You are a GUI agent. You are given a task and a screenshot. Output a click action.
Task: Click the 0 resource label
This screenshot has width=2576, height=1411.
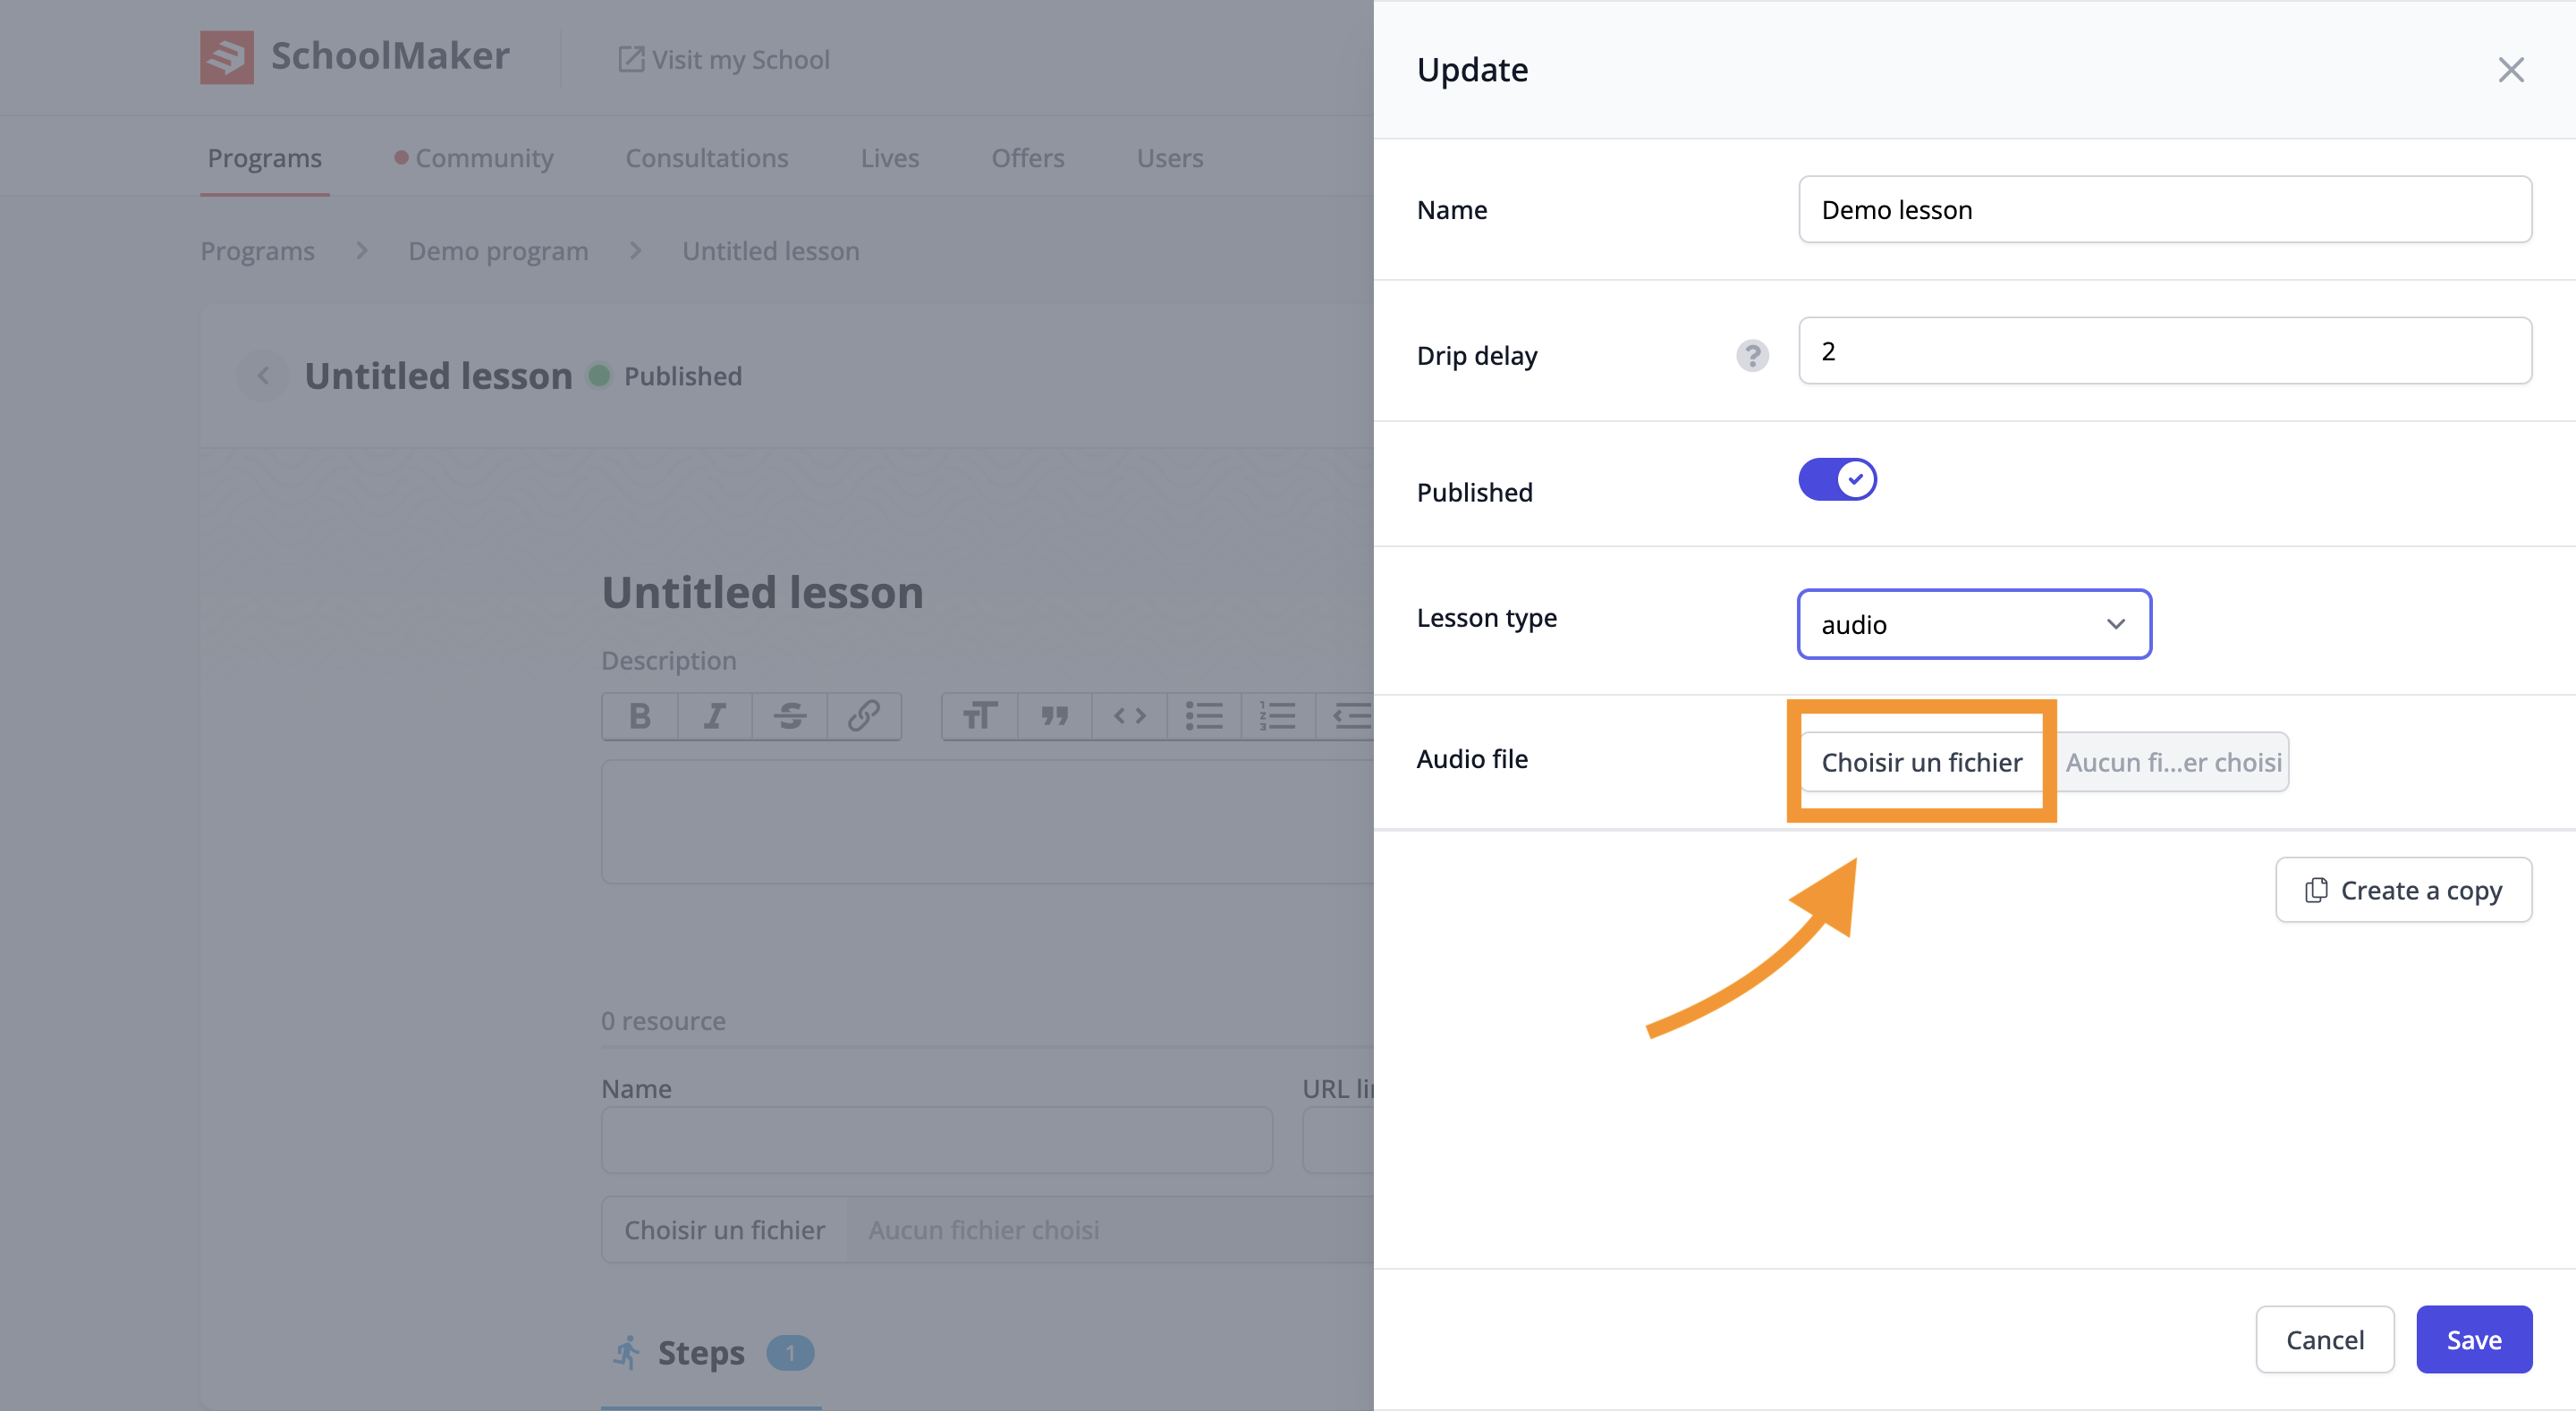(x=663, y=1021)
